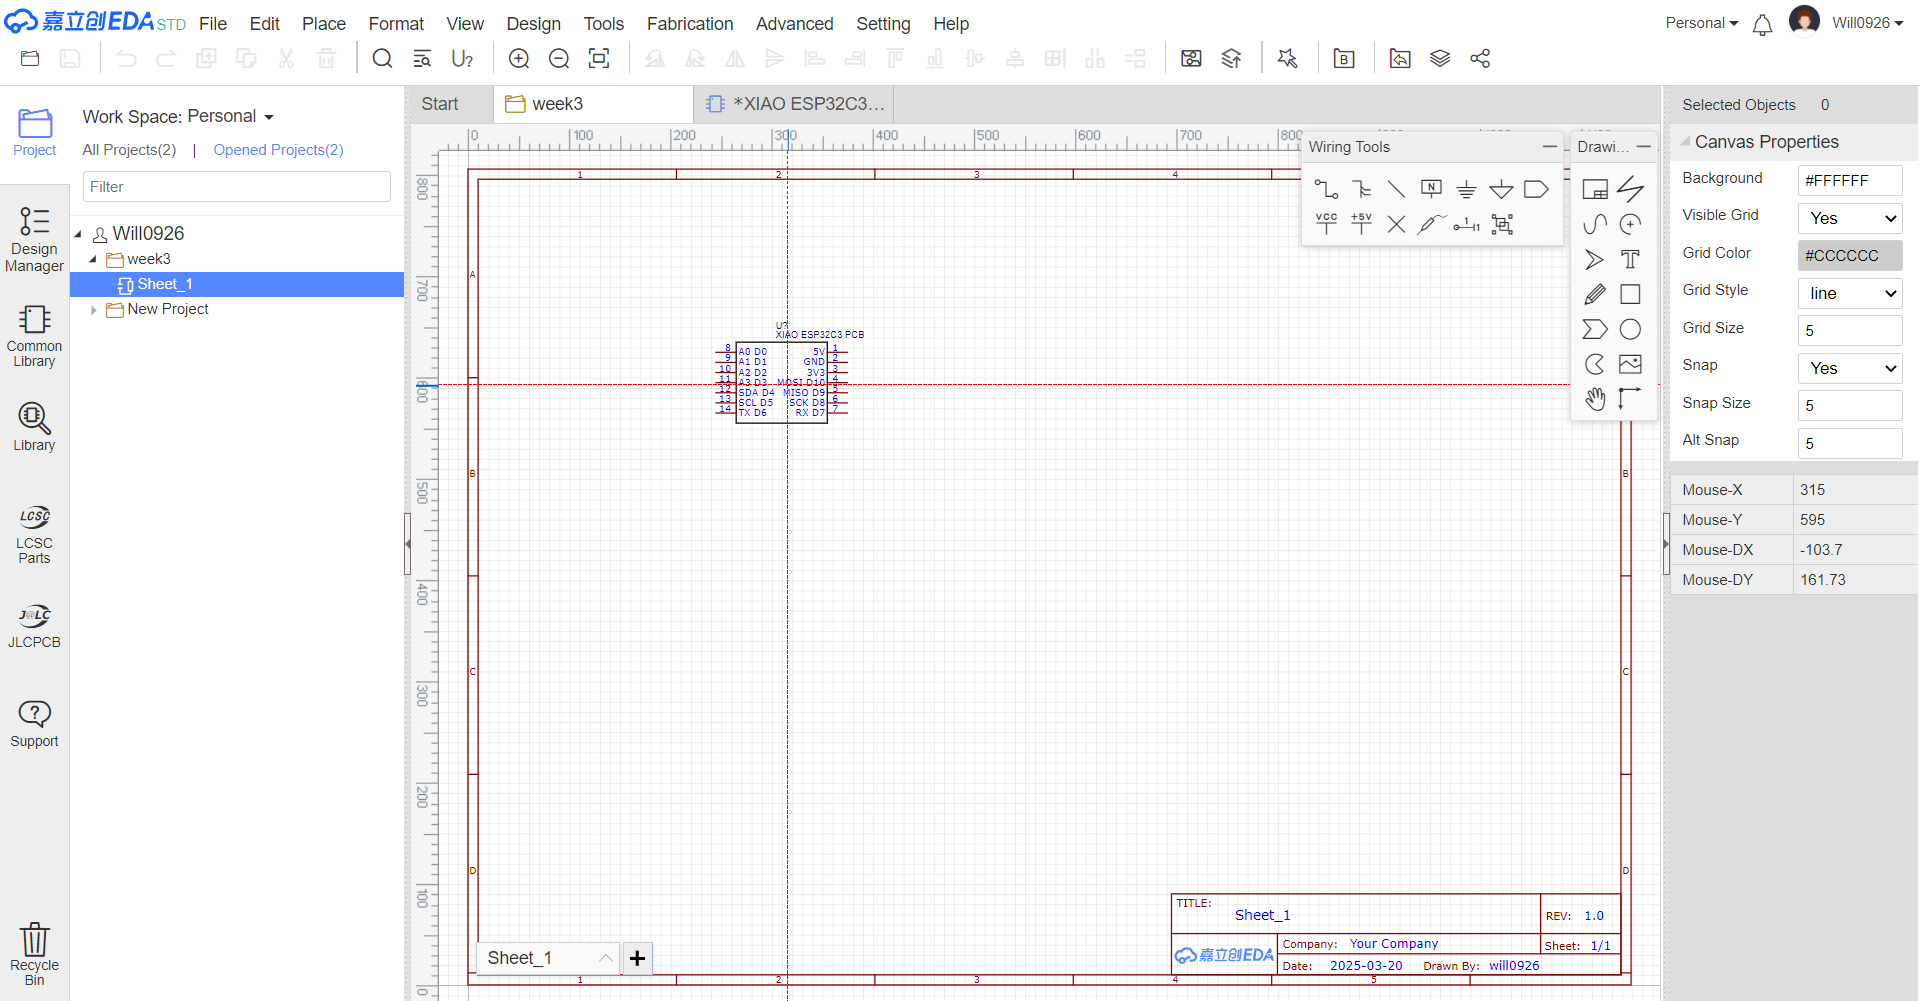Image resolution: width=1920 pixels, height=1001 pixels.
Task: Open the Snap Yes/No dropdown
Action: pos(1850,368)
